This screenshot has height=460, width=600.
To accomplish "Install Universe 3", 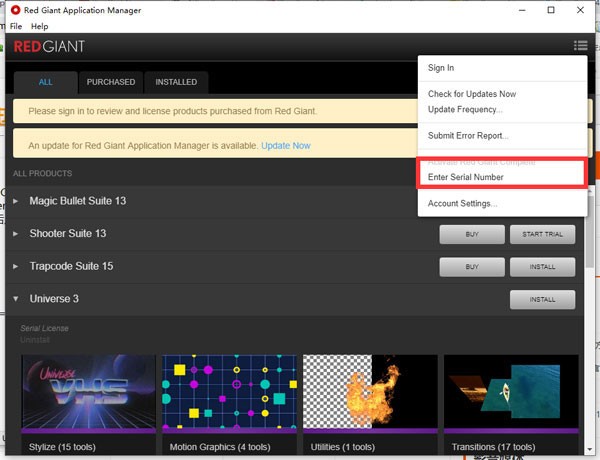I will (x=541, y=299).
